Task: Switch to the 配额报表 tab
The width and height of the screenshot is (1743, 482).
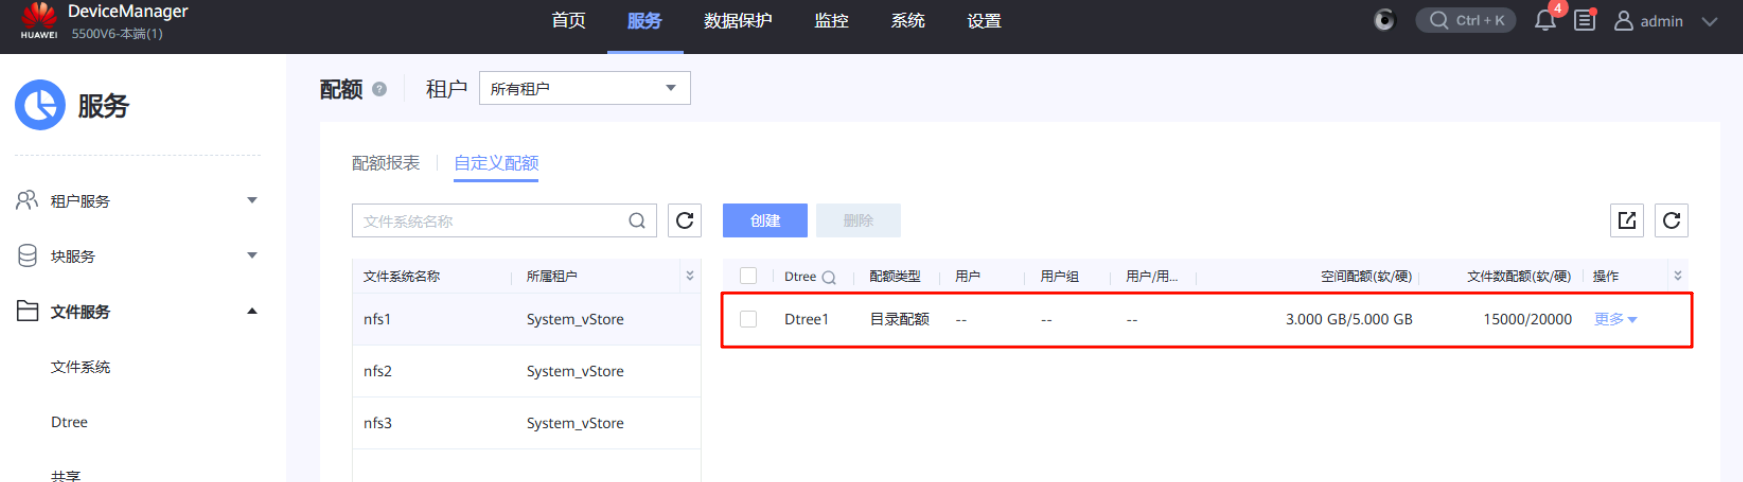Action: click(x=386, y=163)
